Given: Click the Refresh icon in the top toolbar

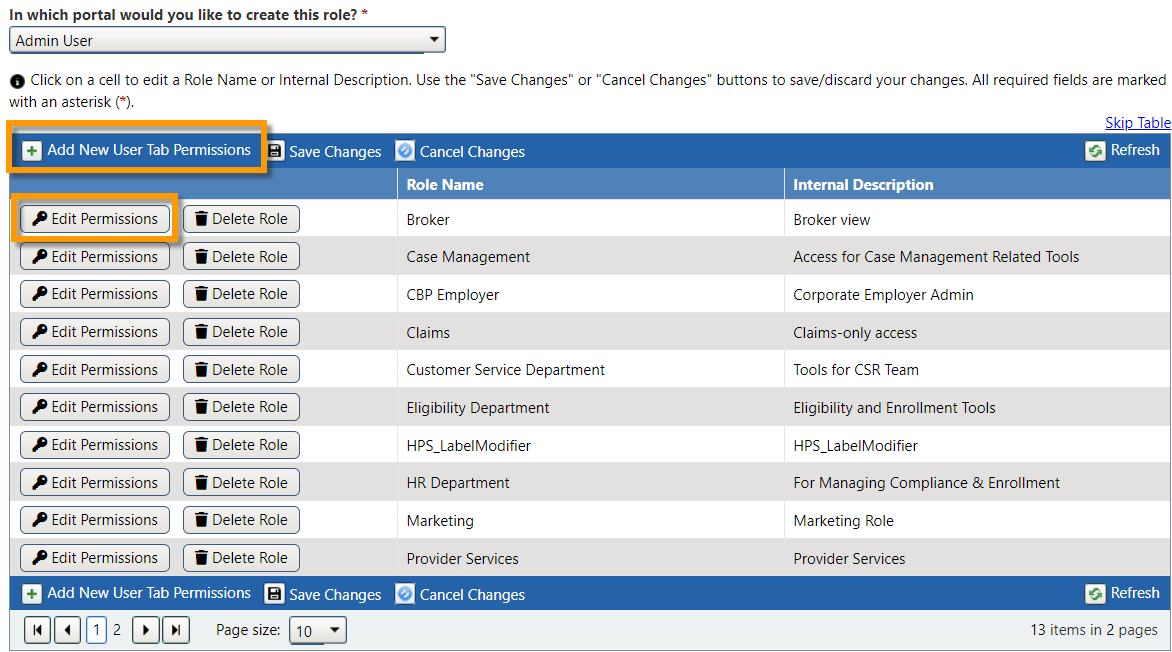Looking at the screenshot, I should coord(1096,150).
